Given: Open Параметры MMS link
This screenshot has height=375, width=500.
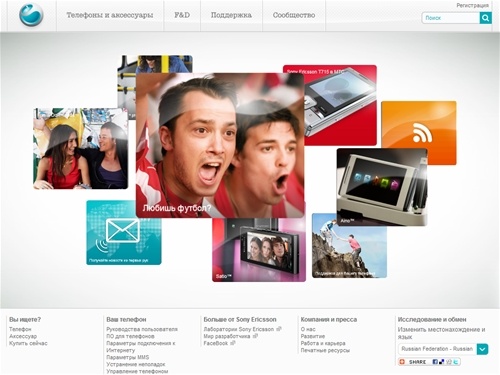Looking at the screenshot, I should click(x=127, y=357).
